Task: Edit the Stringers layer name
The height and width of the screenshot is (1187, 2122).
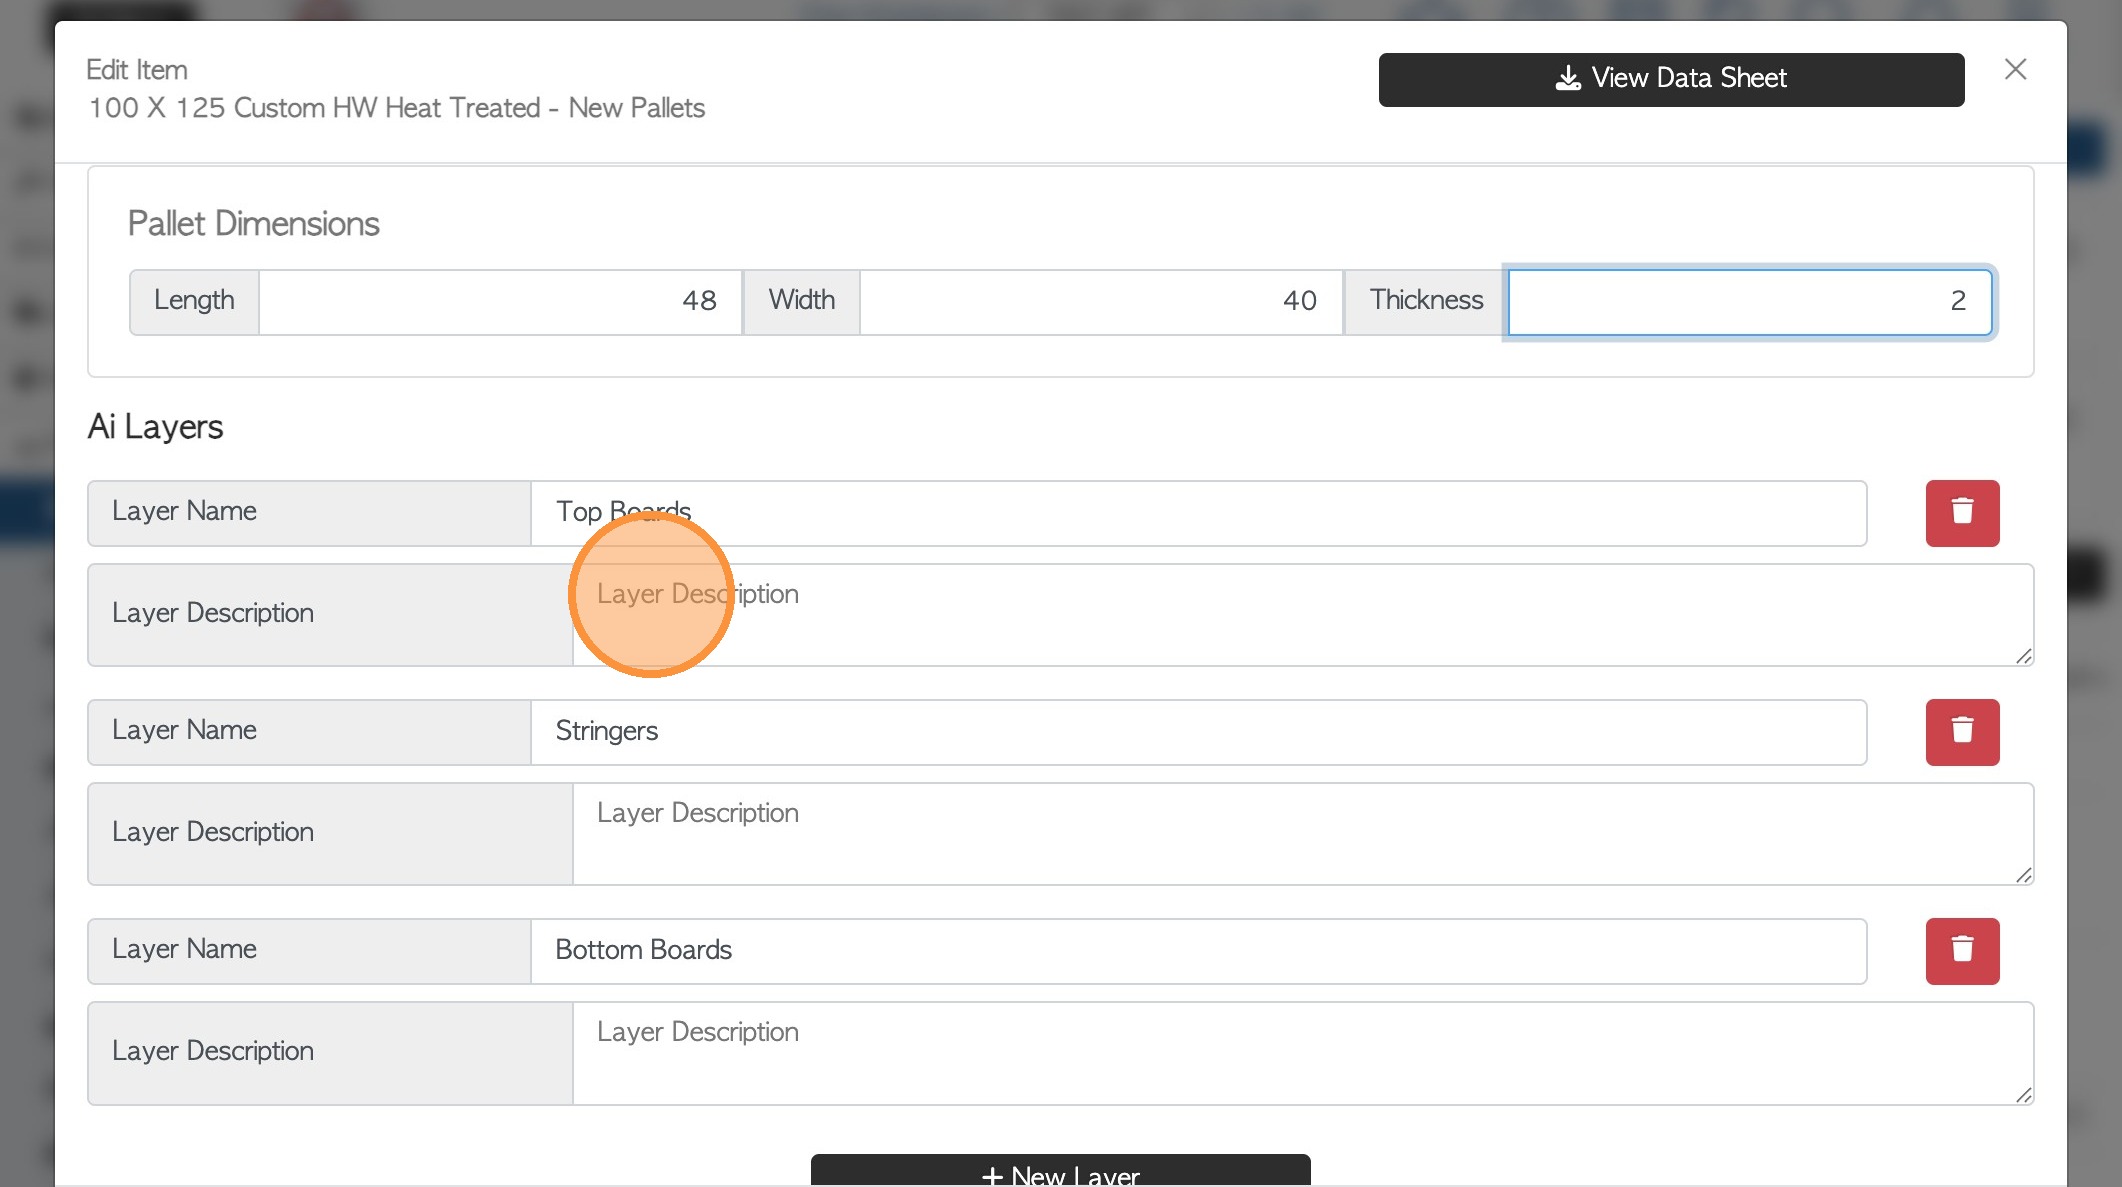Action: click(x=1198, y=732)
